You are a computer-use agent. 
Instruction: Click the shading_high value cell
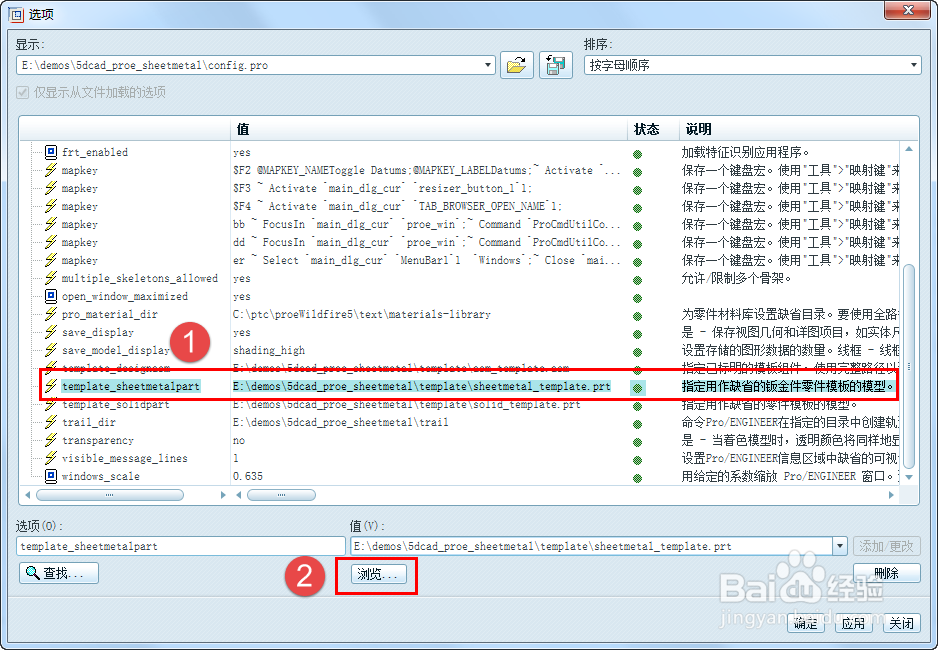tap(269, 350)
